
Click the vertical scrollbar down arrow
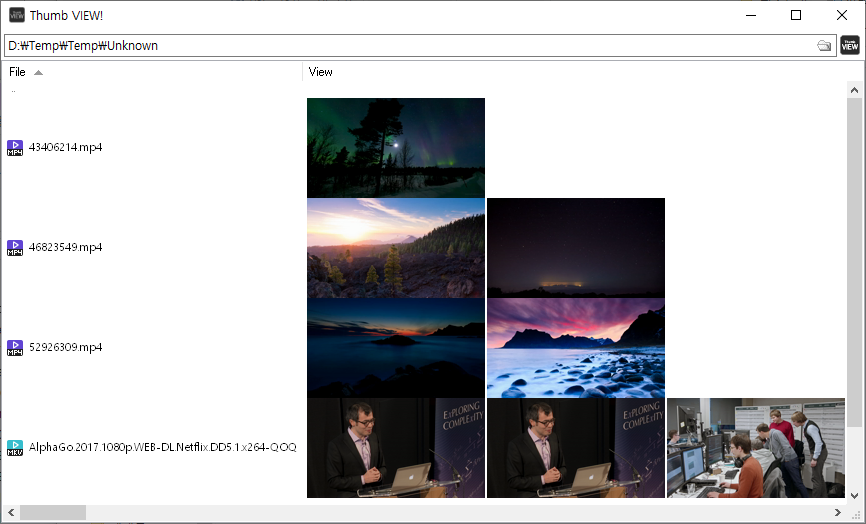pos(855,495)
